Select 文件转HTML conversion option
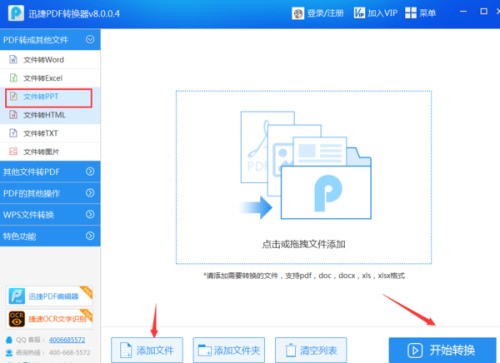The height and width of the screenshot is (363, 500). tap(50, 115)
